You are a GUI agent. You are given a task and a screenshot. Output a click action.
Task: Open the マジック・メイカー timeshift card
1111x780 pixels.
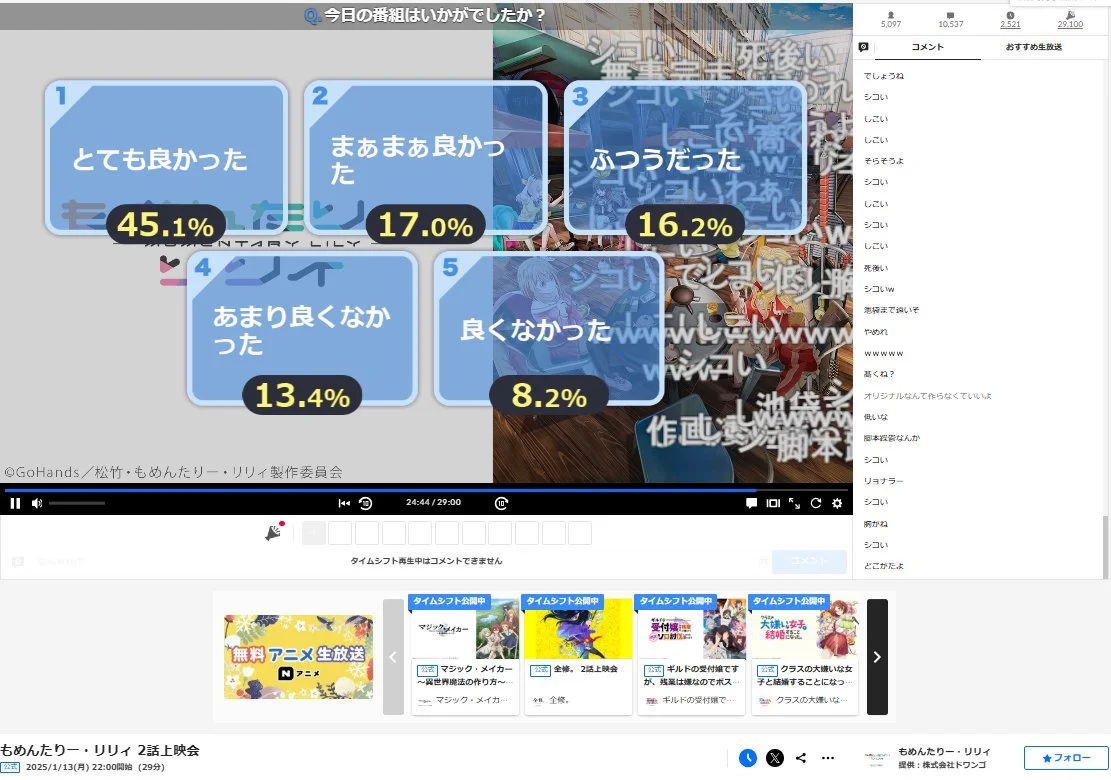click(x=465, y=655)
